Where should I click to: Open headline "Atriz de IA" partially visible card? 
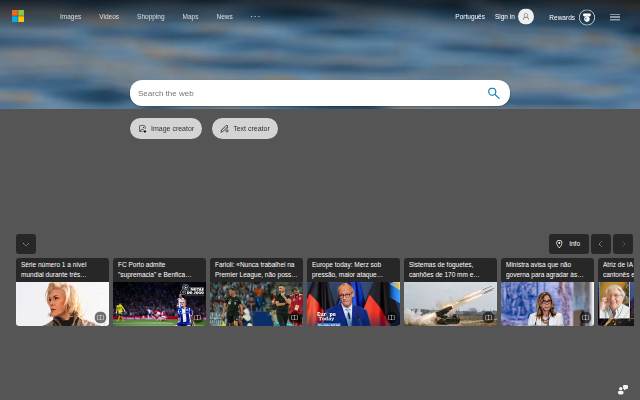pyautogui.click(x=618, y=270)
